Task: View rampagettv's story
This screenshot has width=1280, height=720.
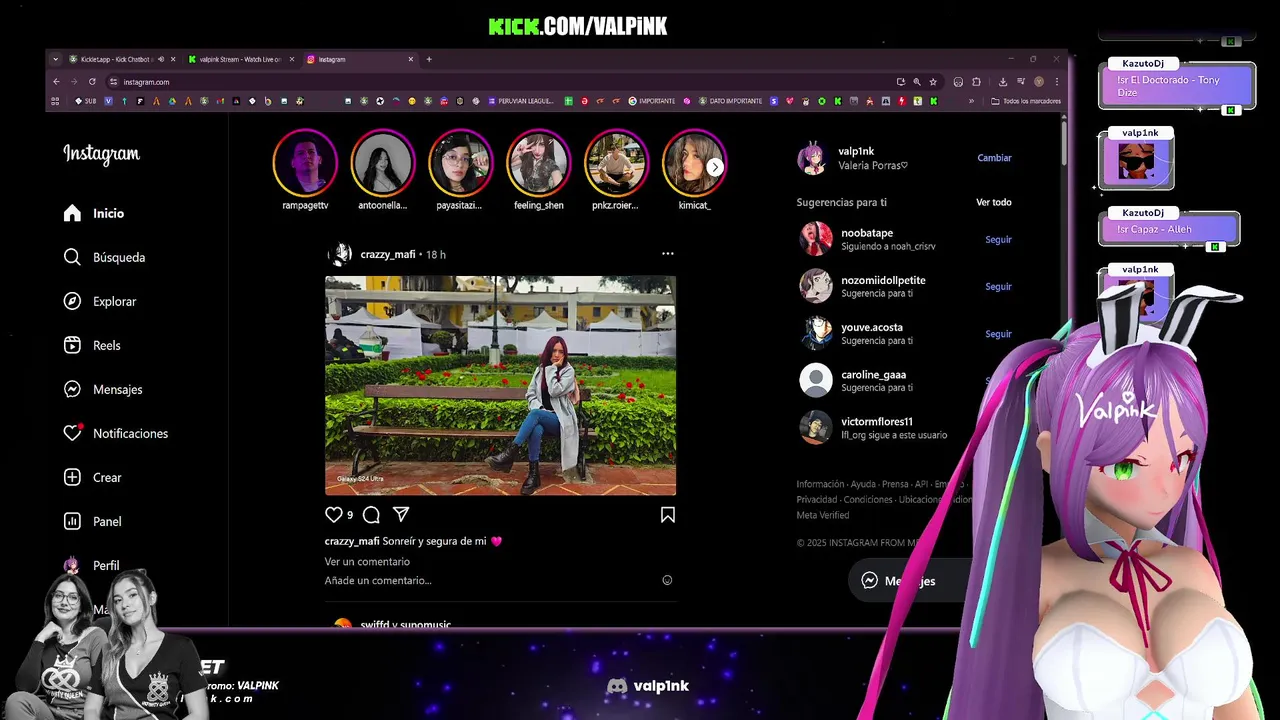Action: (x=306, y=163)
